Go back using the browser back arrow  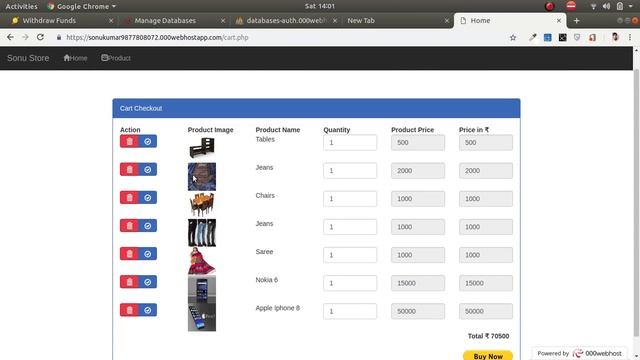click(x=10, y=37)
